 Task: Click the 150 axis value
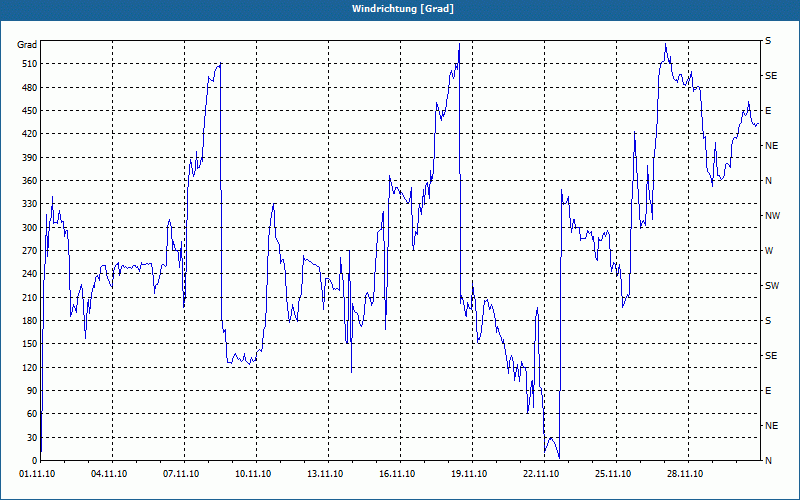[x=31, y=344]
